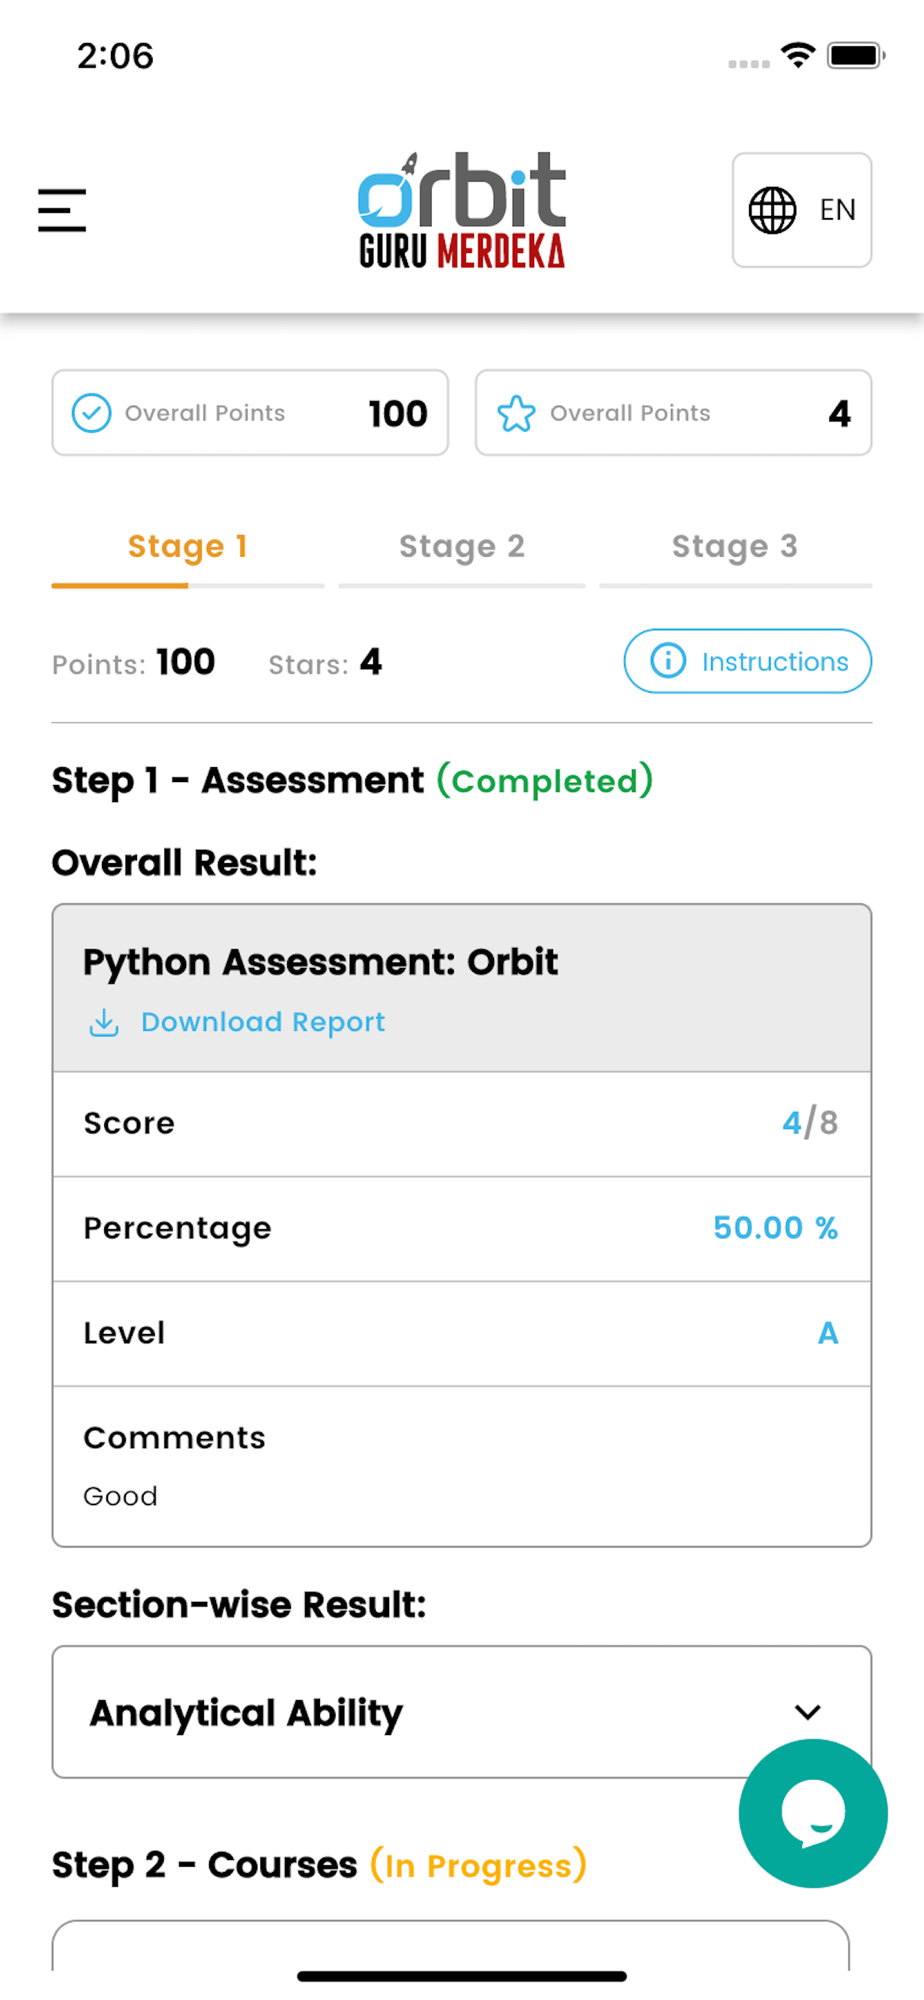Tap the checkmark circle points icon
Viewport: 924px width, 2000px height.
(91, 413)
